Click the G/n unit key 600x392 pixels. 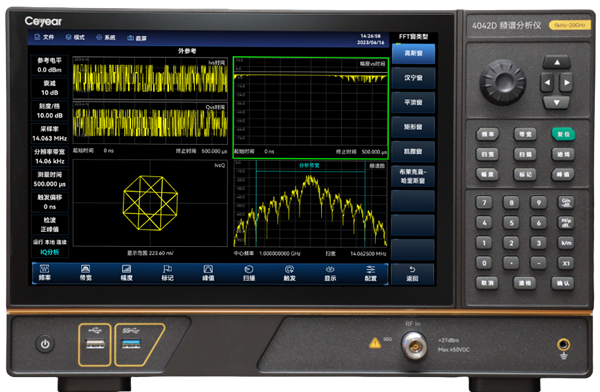point(566,203)
